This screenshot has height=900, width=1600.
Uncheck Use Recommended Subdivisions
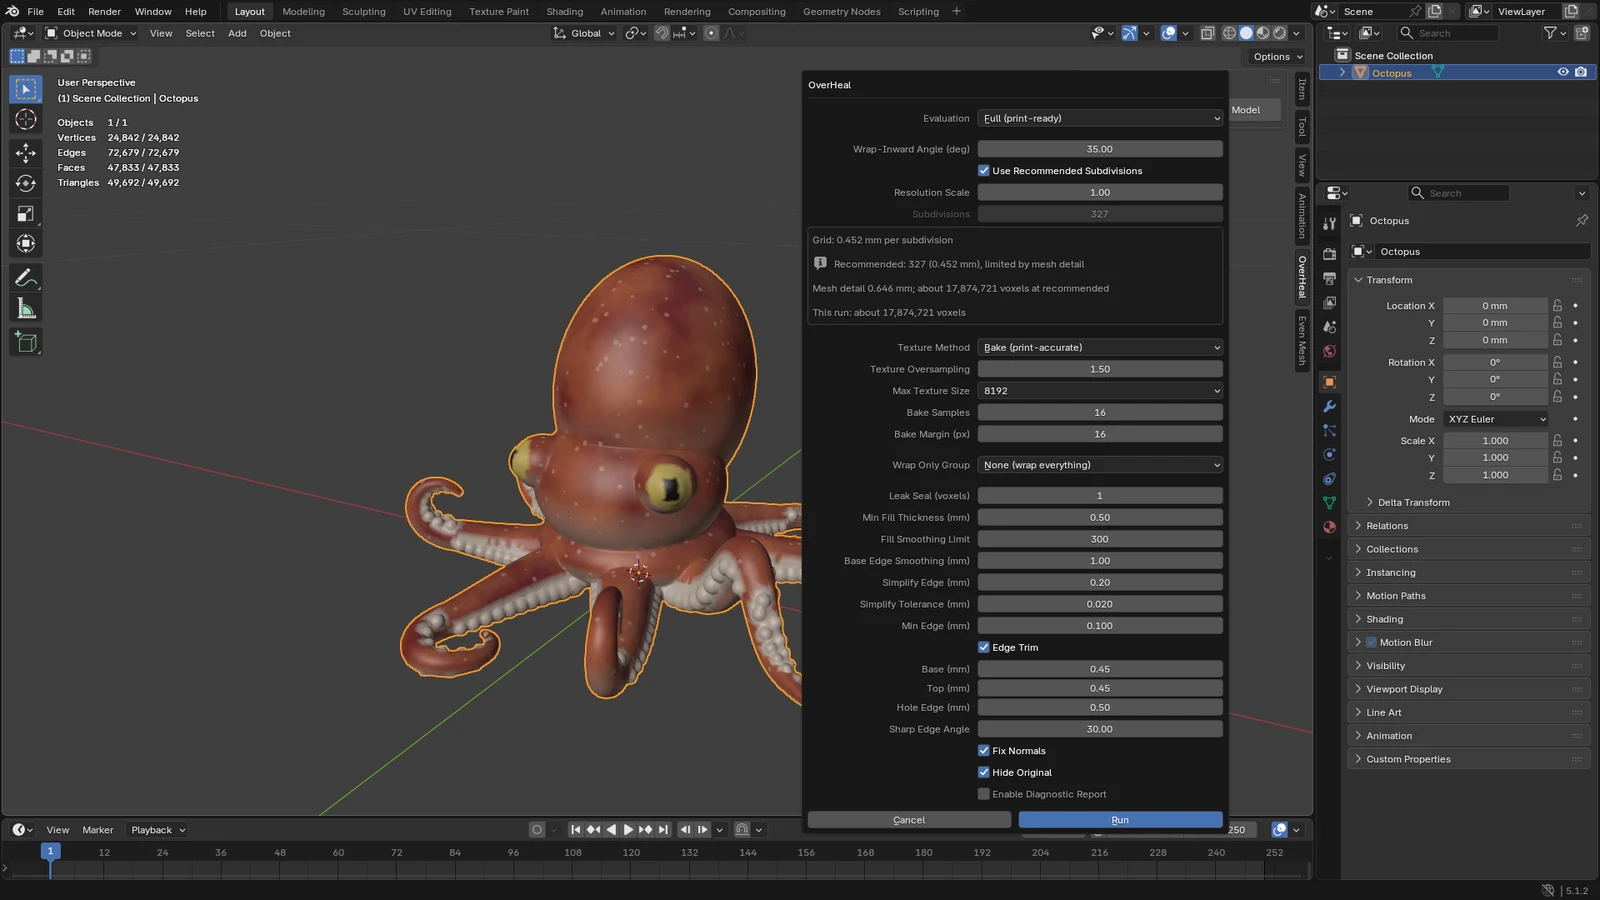coord(984,171)
